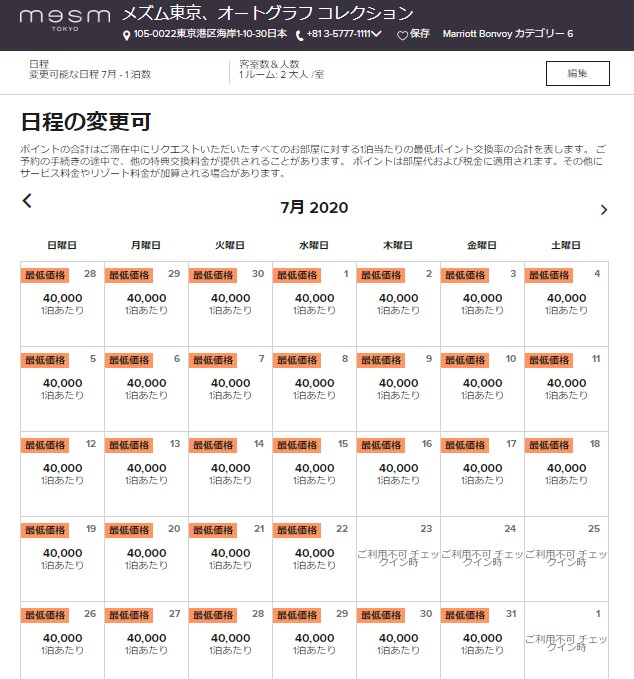Click unavailable July 23 cell

[x=398, y=559]
